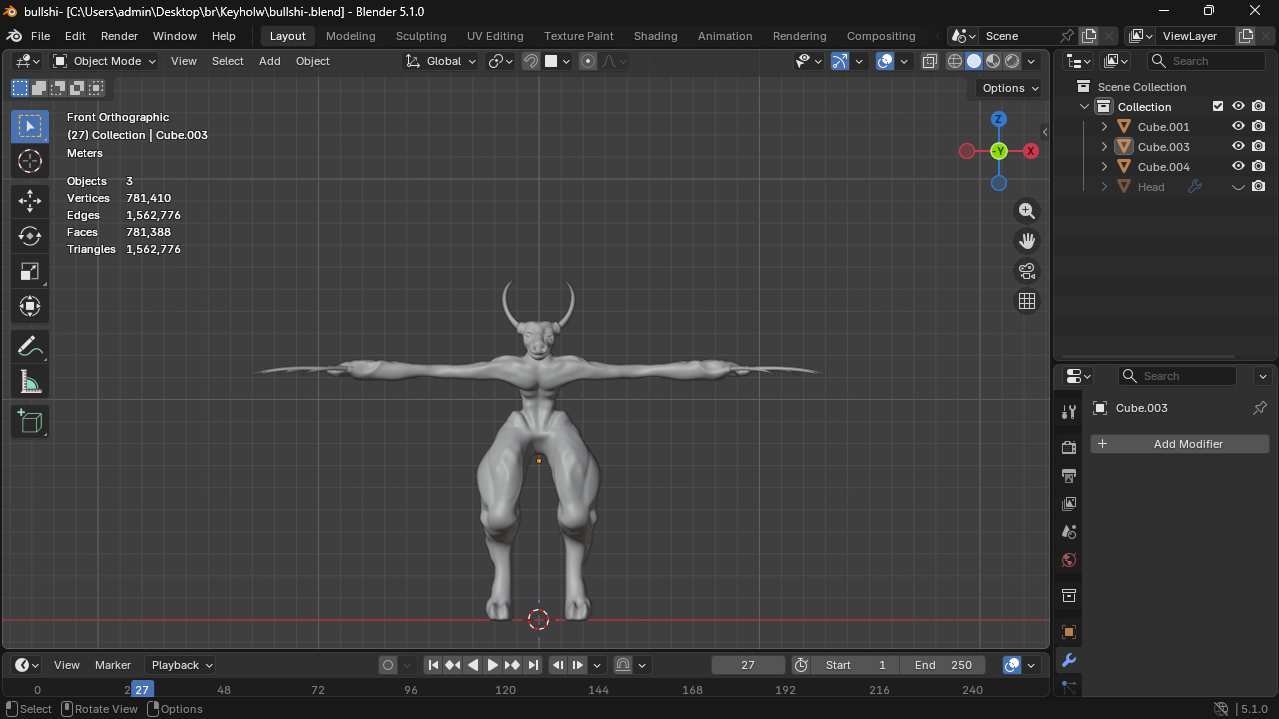Select the Move tool in the toolbar
The width and height of the screenshot is (1279, 719).
pos(30,200)
